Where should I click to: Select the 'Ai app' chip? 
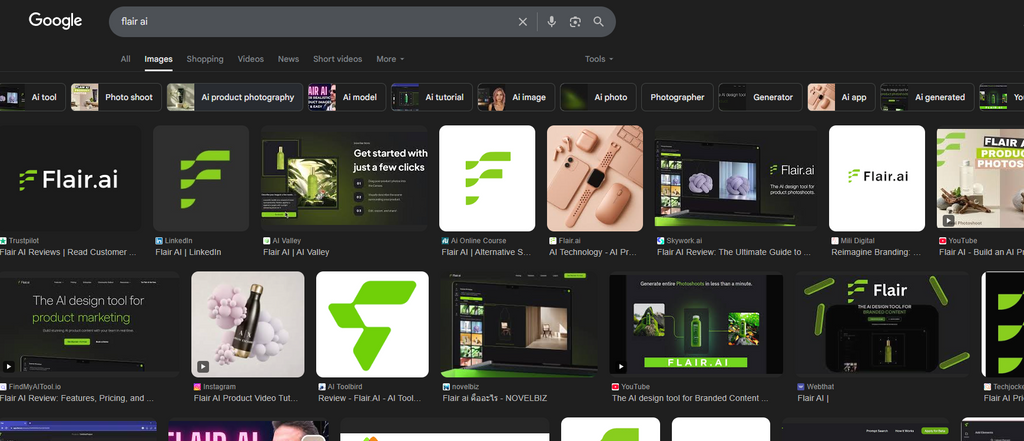(x=841, y=97)
